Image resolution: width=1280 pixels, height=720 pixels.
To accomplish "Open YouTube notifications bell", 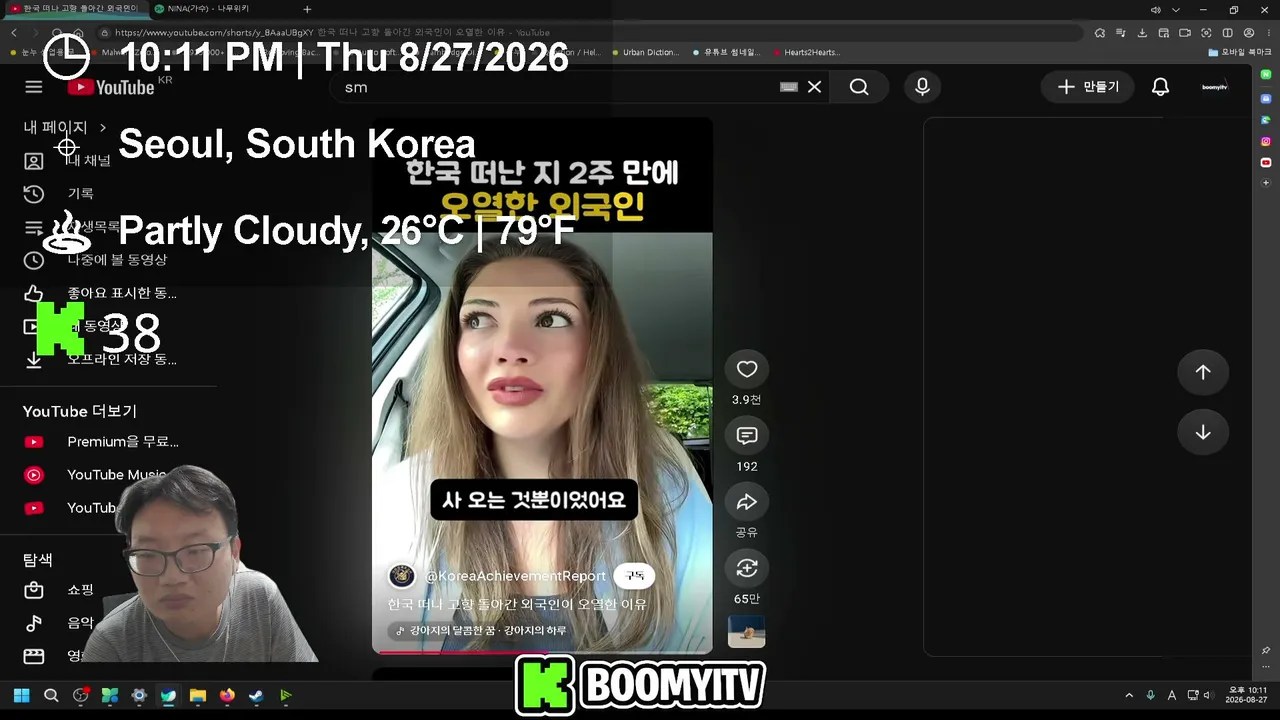I will pos(1160,87).
